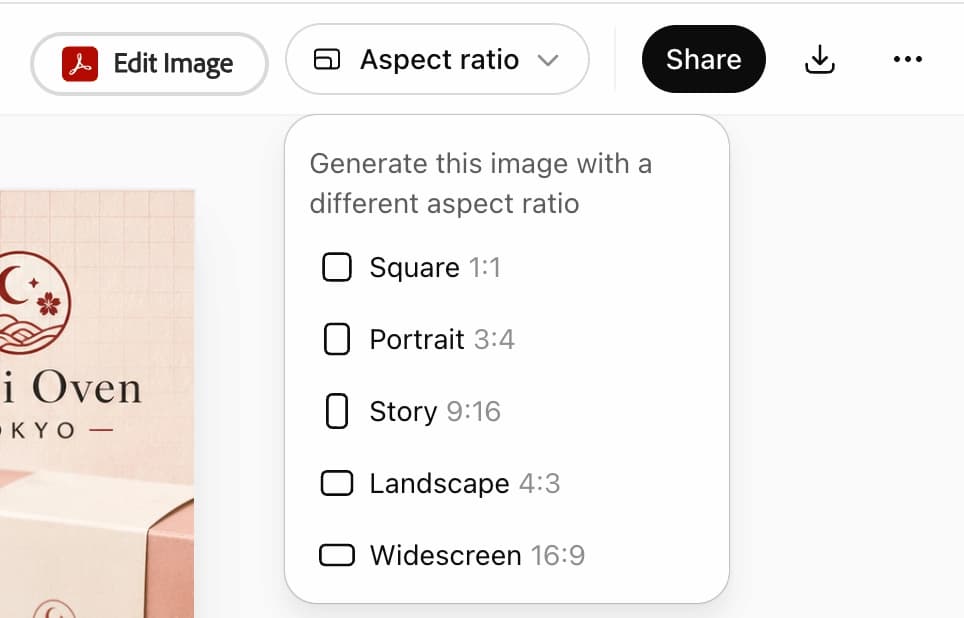
Task: Click the Share button
Action: [x=703, y=59]
